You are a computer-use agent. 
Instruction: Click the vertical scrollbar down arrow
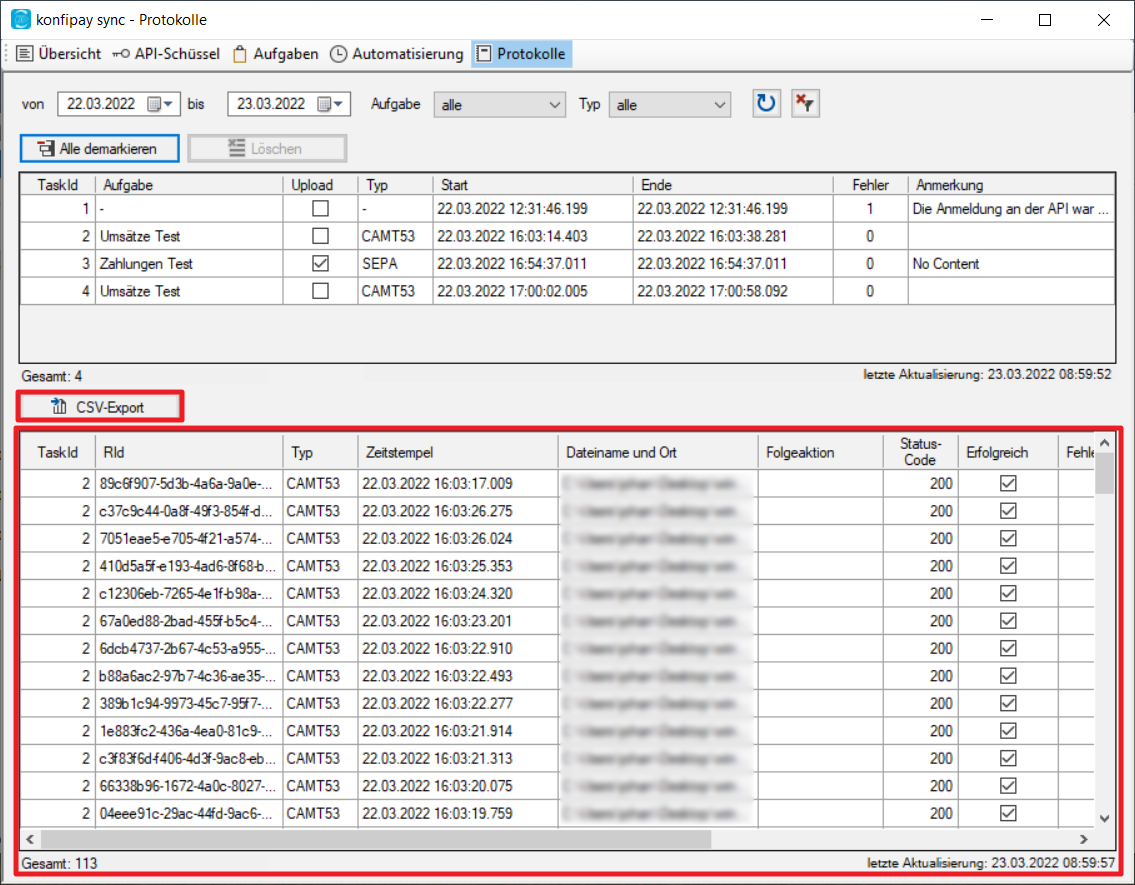click(1105, 817)
